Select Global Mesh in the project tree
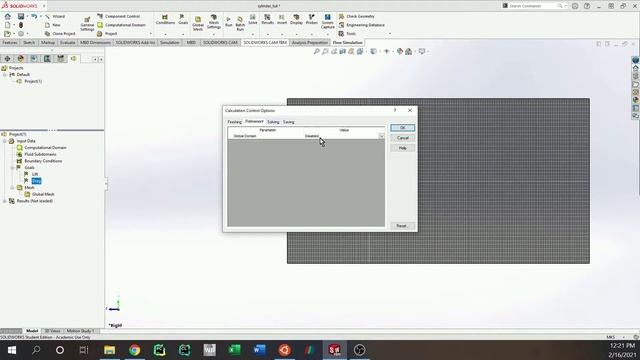Image resolution: width=640 pixels, height=360 pixels. coord(43,194)
